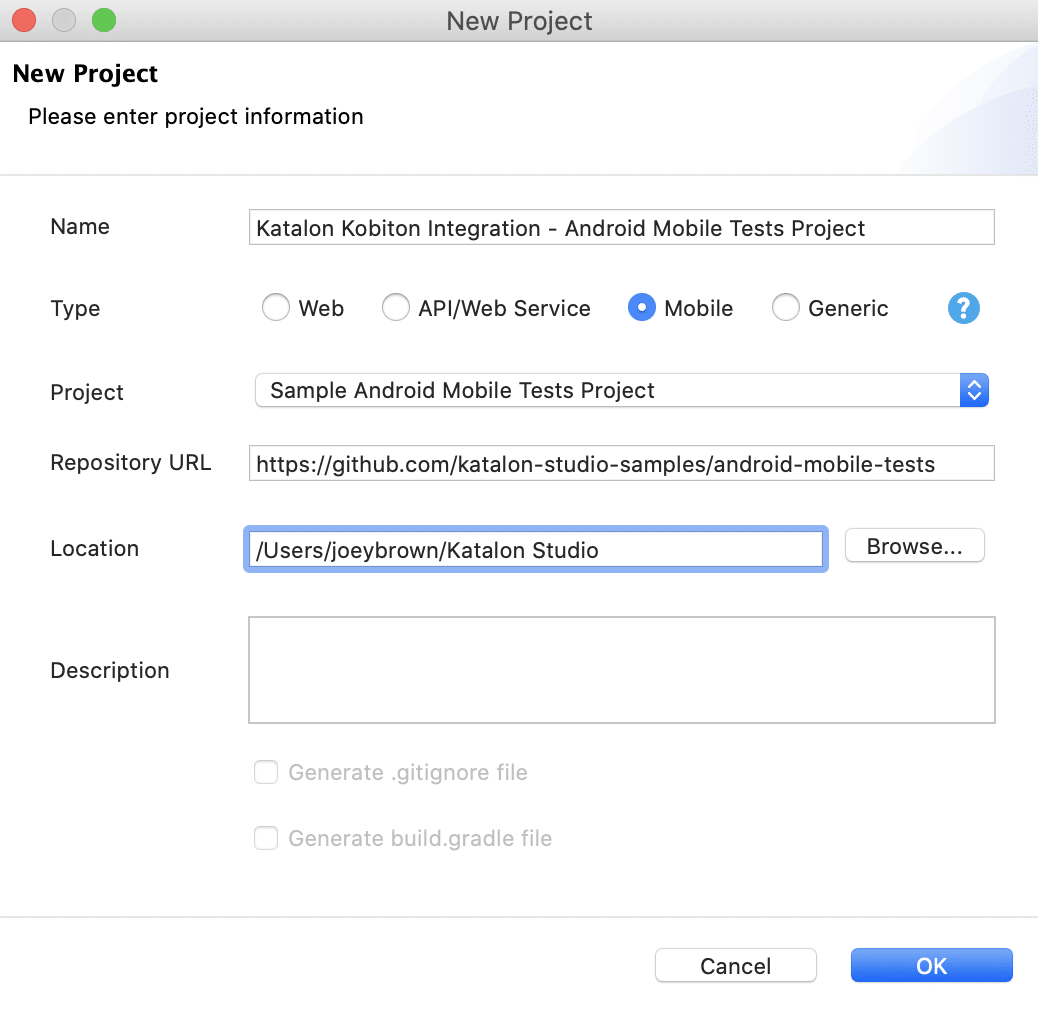Confirm the project with OK
This screenshot has height=1012, width=1038.
point(931,965)
